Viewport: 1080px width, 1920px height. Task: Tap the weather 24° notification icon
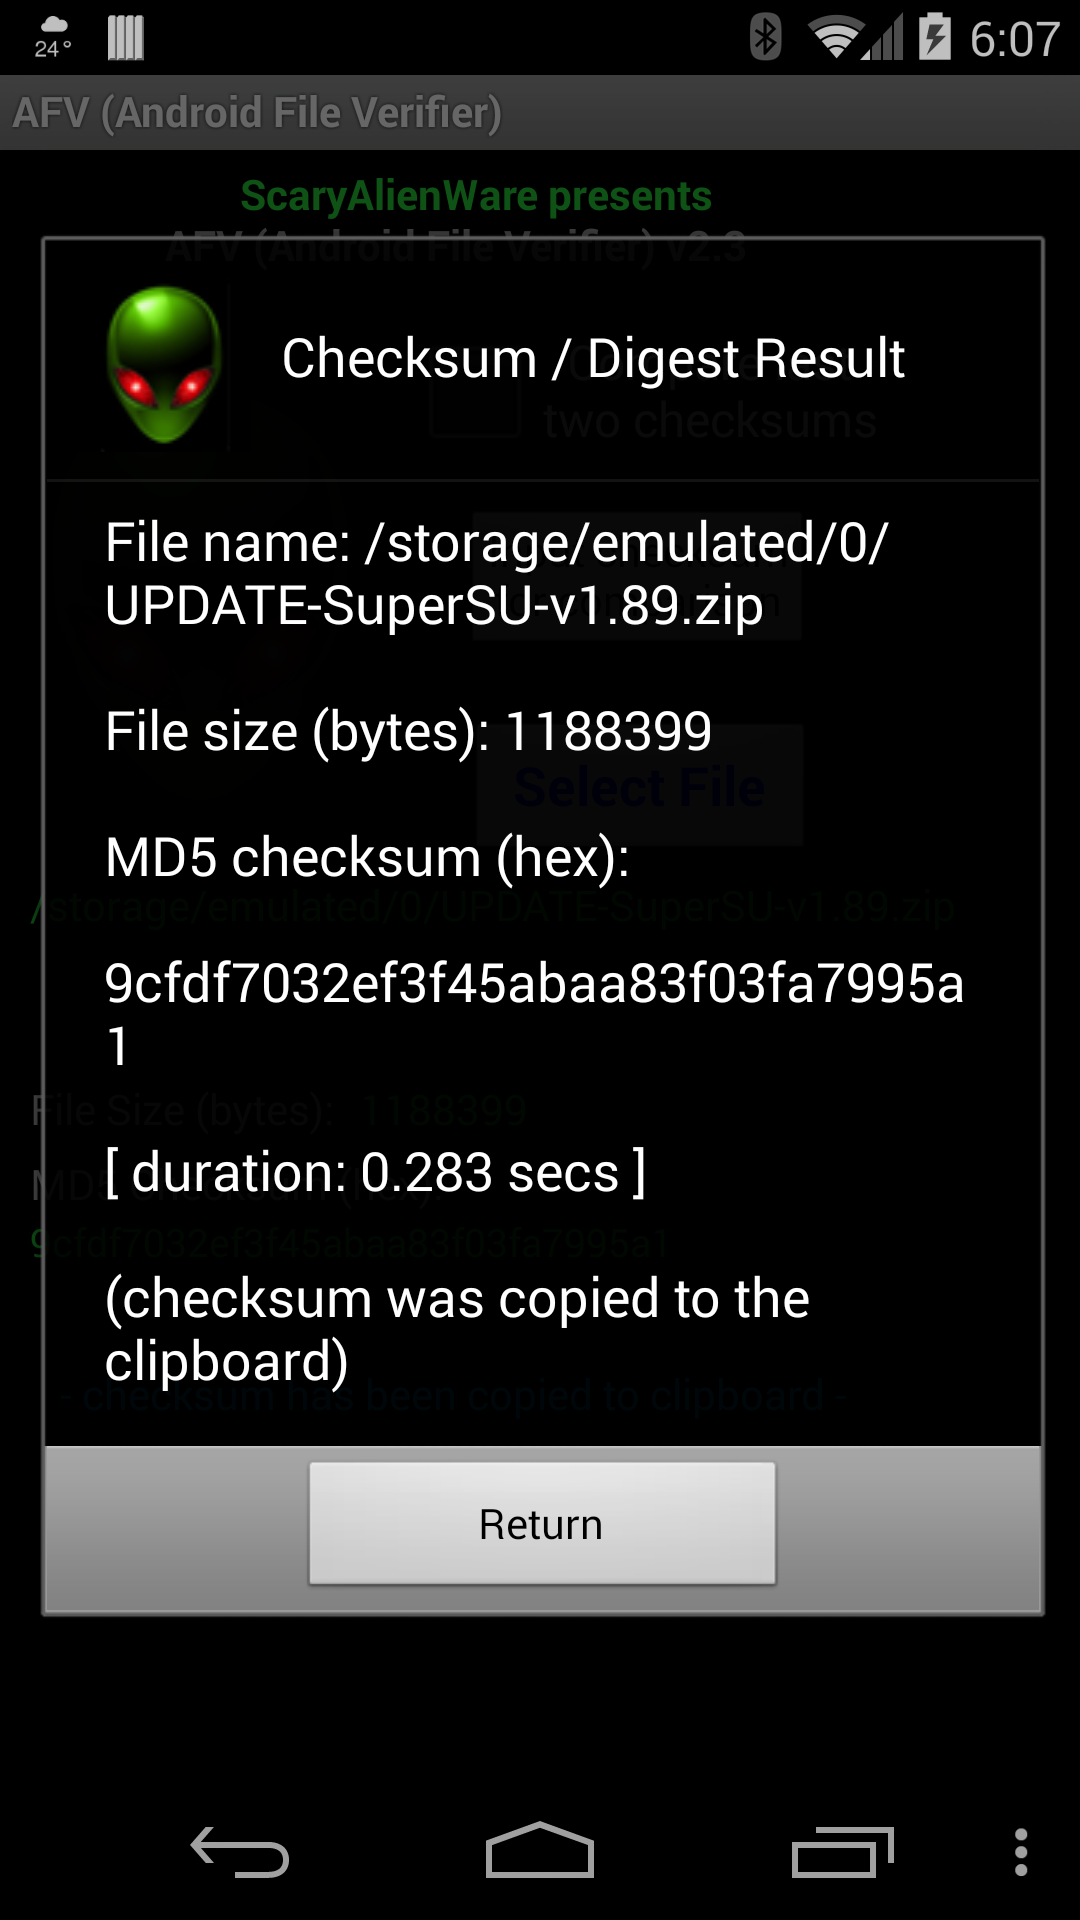point(54,38)
